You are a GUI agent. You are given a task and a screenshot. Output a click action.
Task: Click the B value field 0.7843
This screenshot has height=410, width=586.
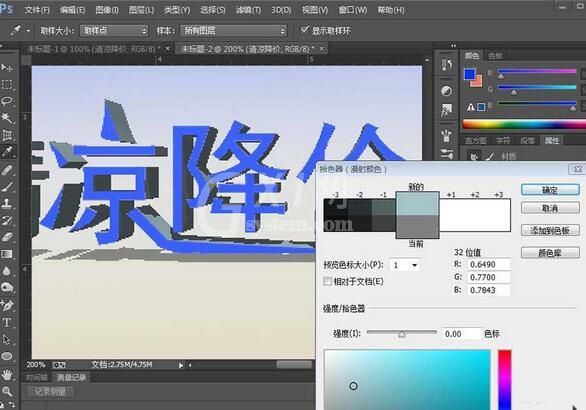pyautogui.click(x=489, y=290)
